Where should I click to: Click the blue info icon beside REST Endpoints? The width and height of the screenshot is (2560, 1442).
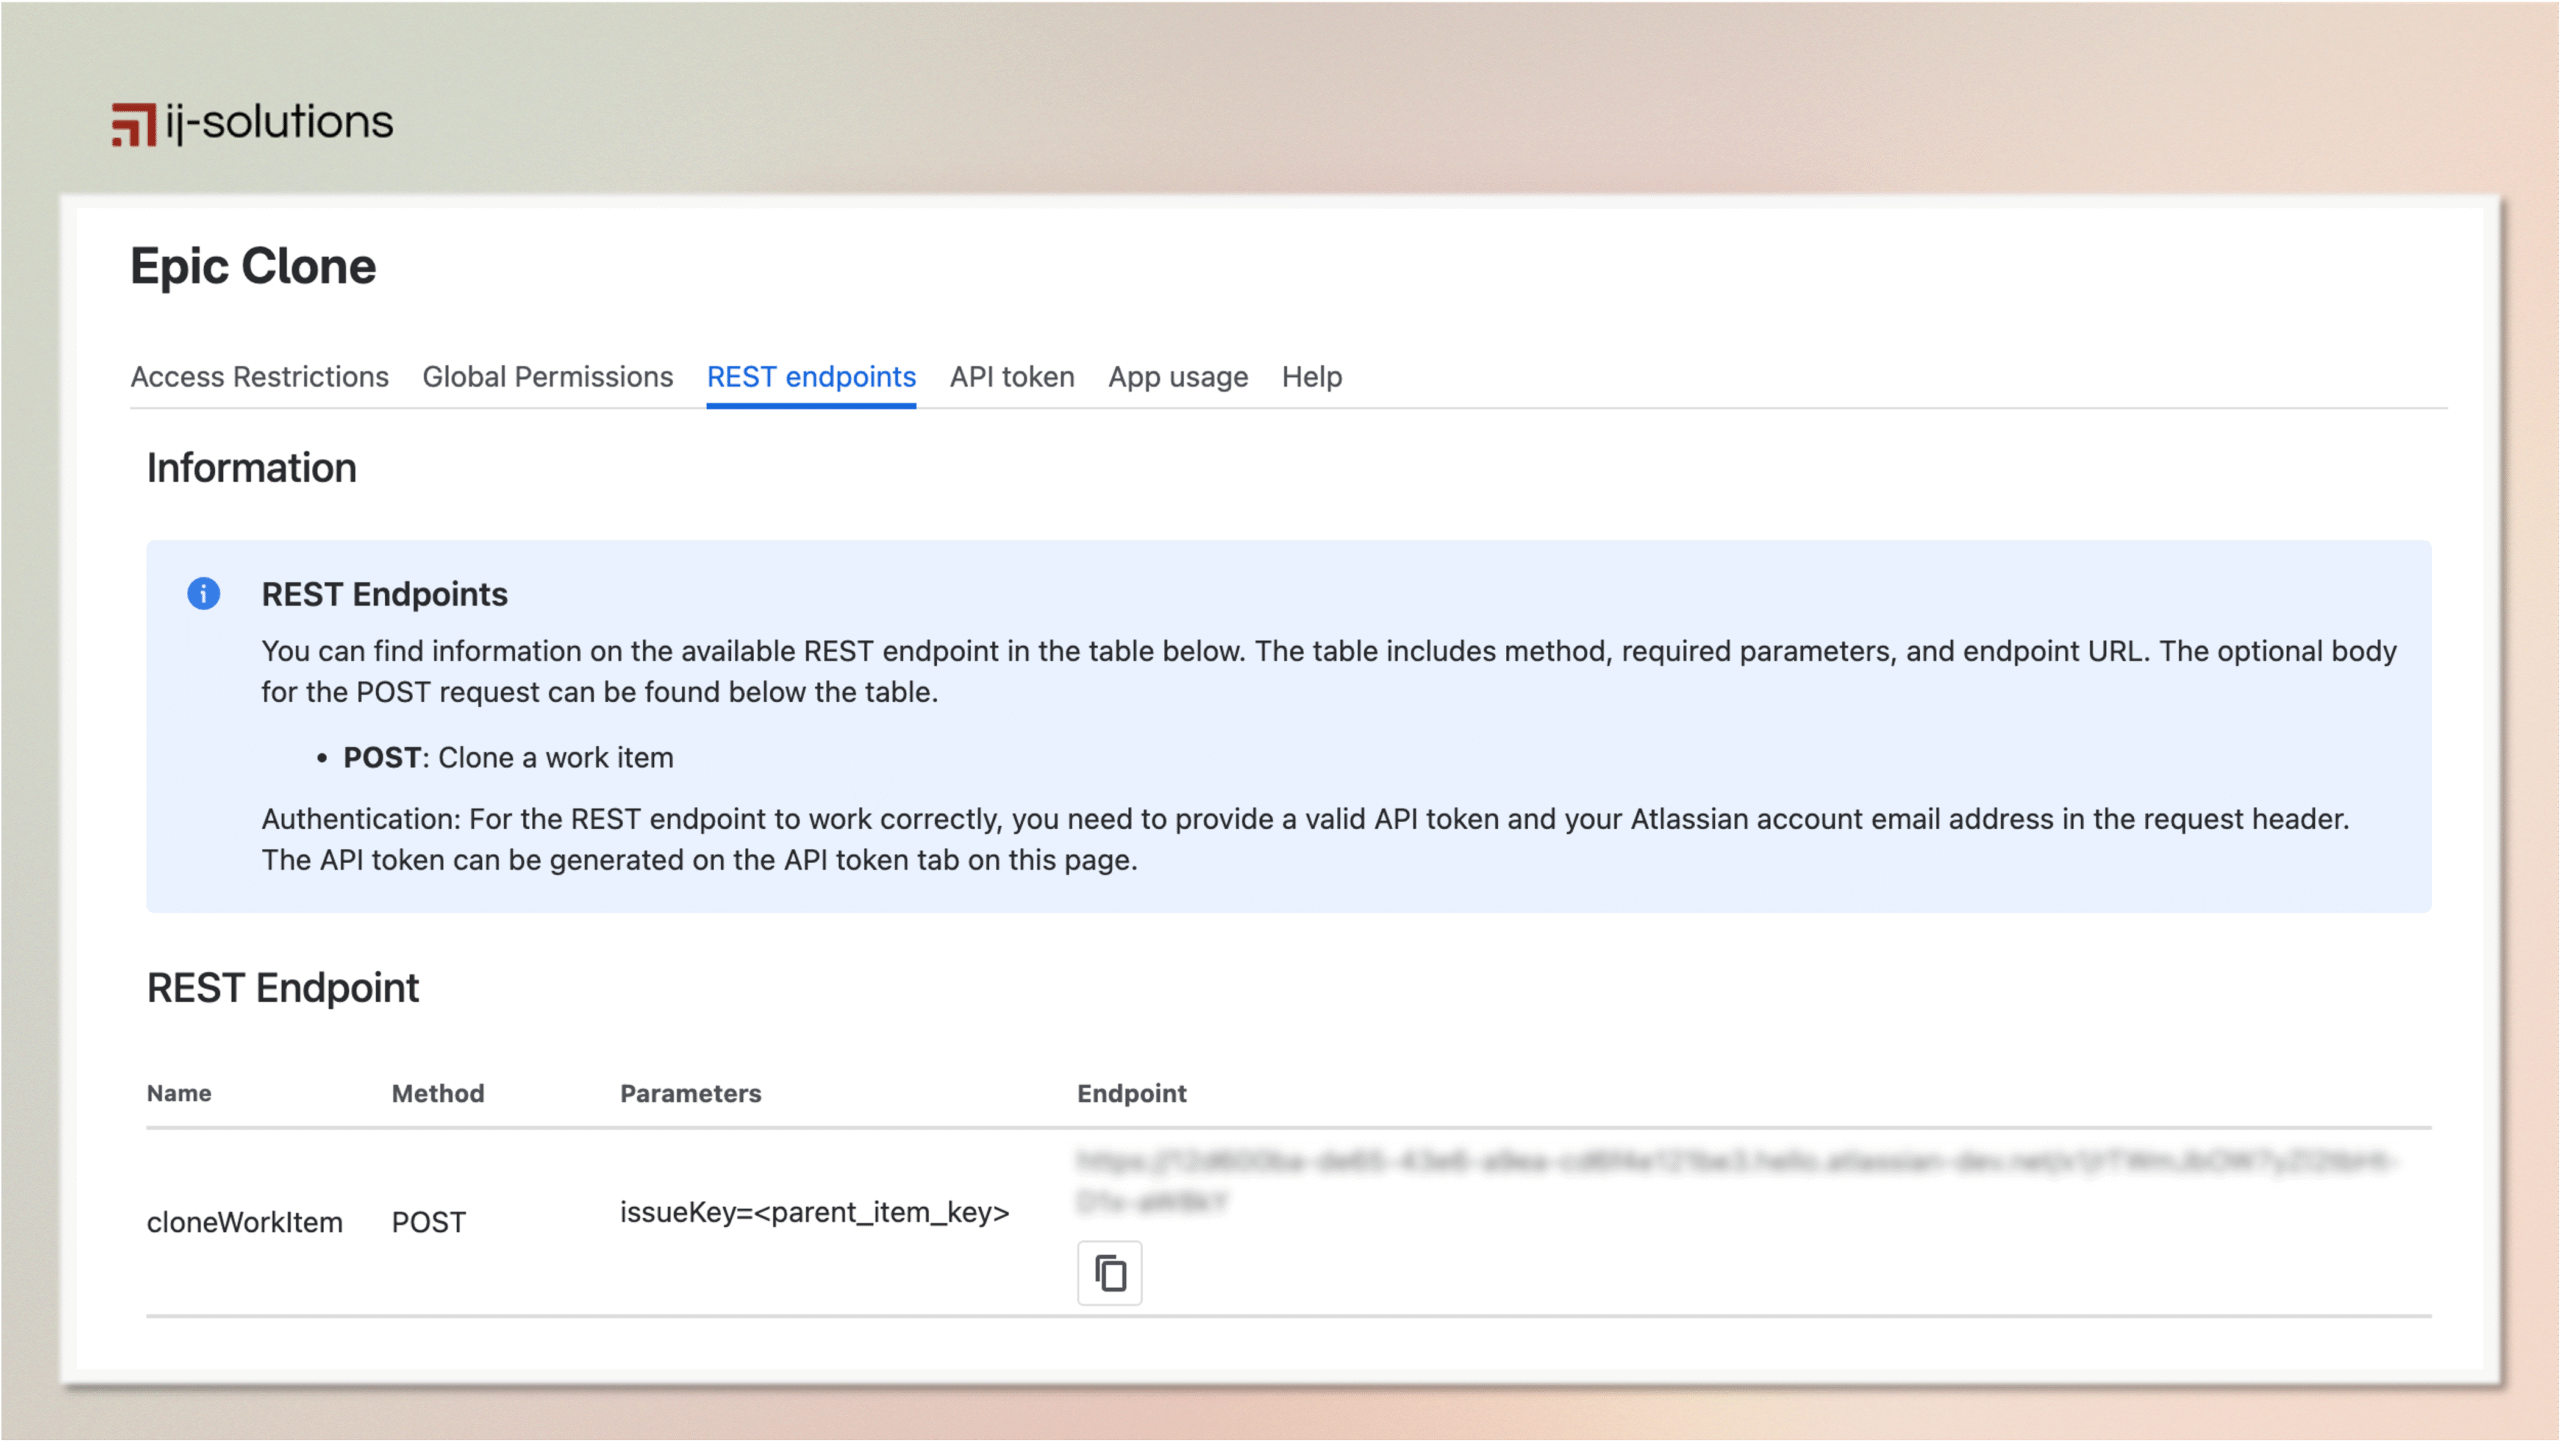204,593
